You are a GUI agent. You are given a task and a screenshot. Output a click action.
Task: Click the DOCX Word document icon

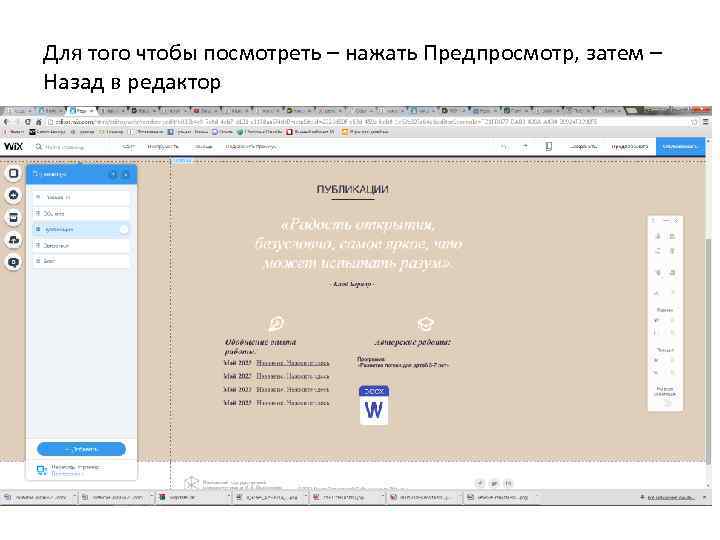pos(374,405)
